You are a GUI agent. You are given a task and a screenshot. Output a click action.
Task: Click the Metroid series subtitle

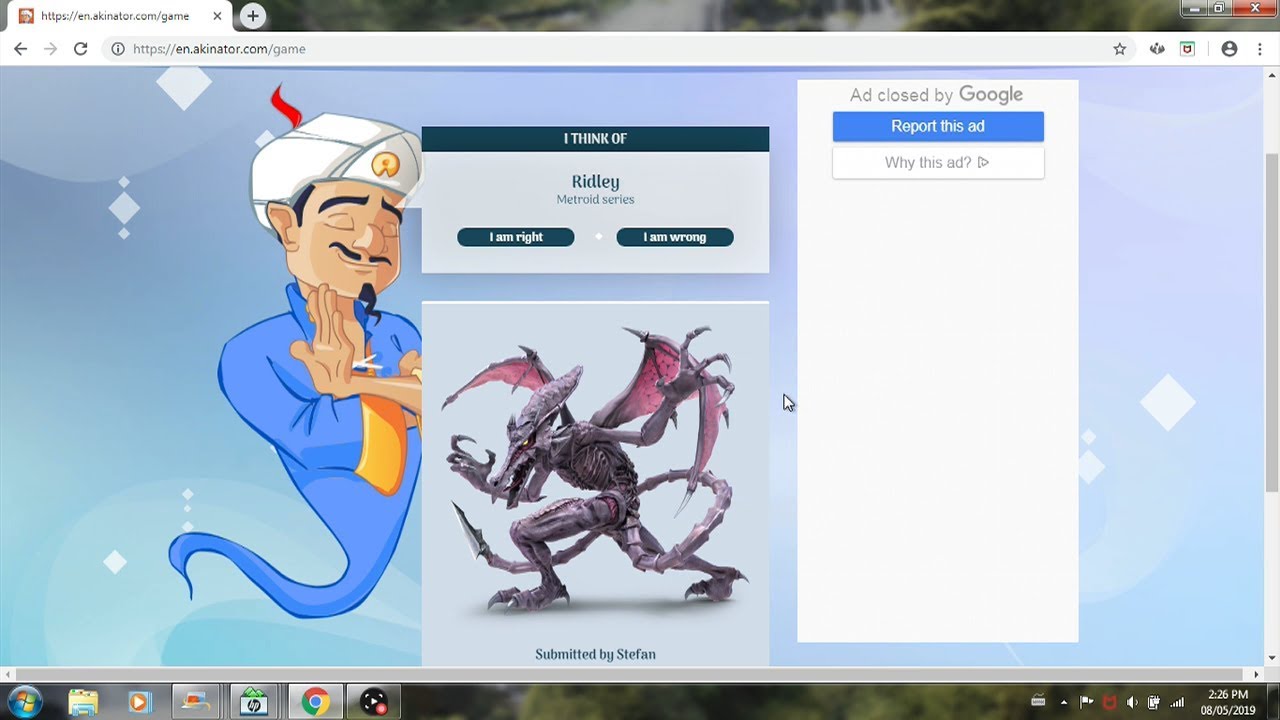596,200
